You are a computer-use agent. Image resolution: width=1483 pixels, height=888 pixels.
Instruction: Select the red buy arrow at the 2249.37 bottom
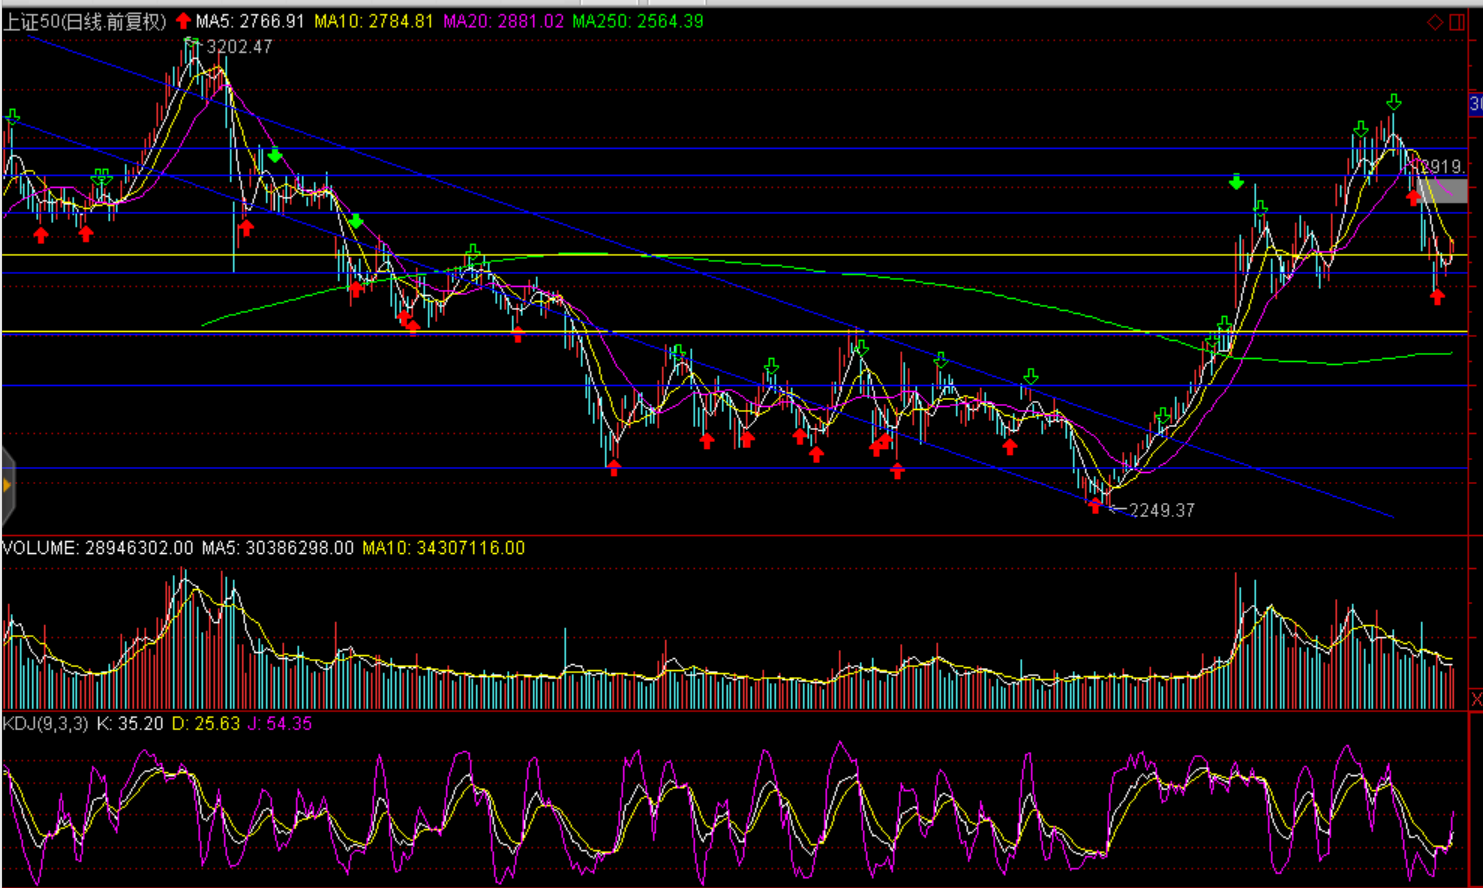tap(1095, 506)
